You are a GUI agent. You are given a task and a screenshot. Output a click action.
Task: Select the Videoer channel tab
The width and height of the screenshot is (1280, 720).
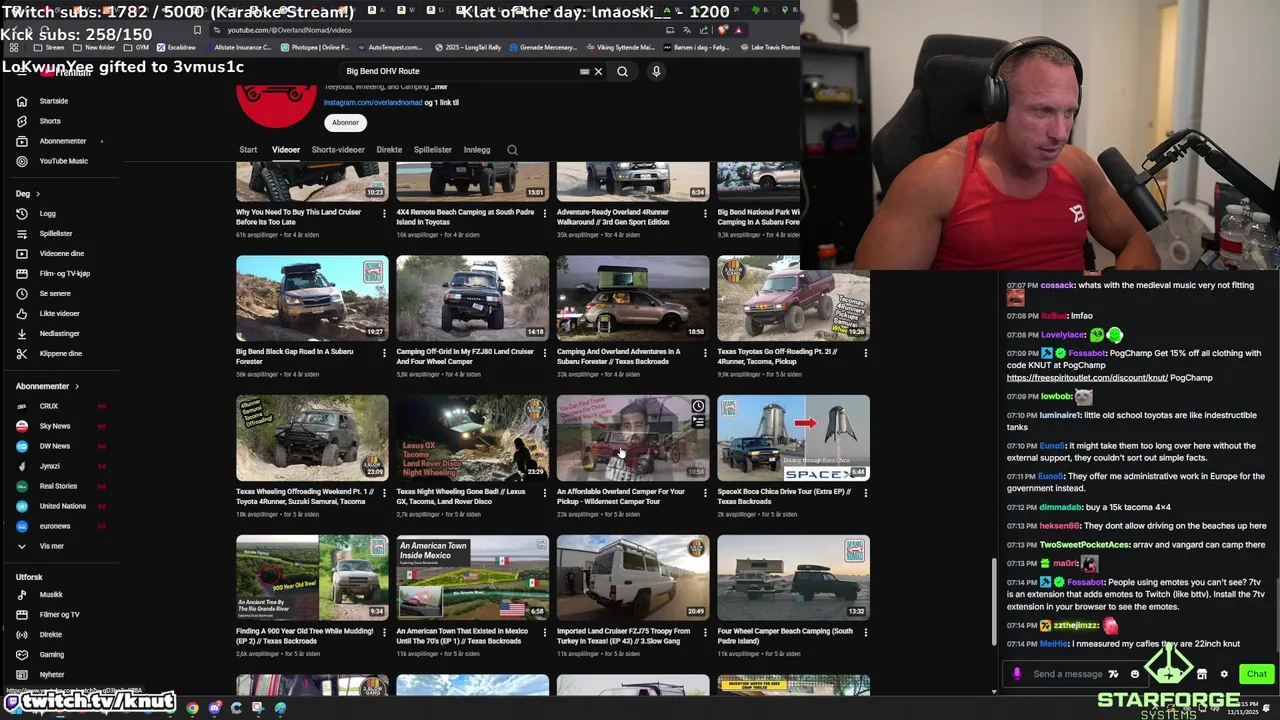tap(286, 150)
